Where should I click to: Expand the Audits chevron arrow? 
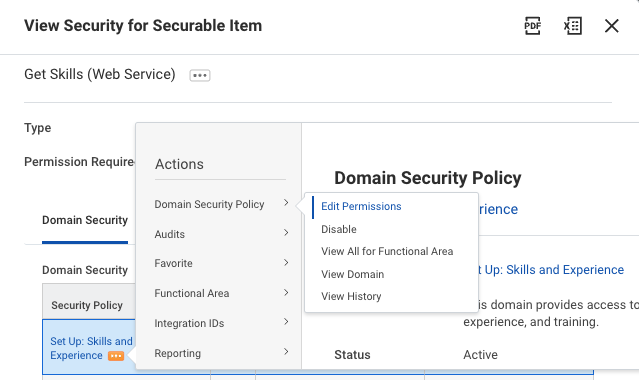point(286,232)
